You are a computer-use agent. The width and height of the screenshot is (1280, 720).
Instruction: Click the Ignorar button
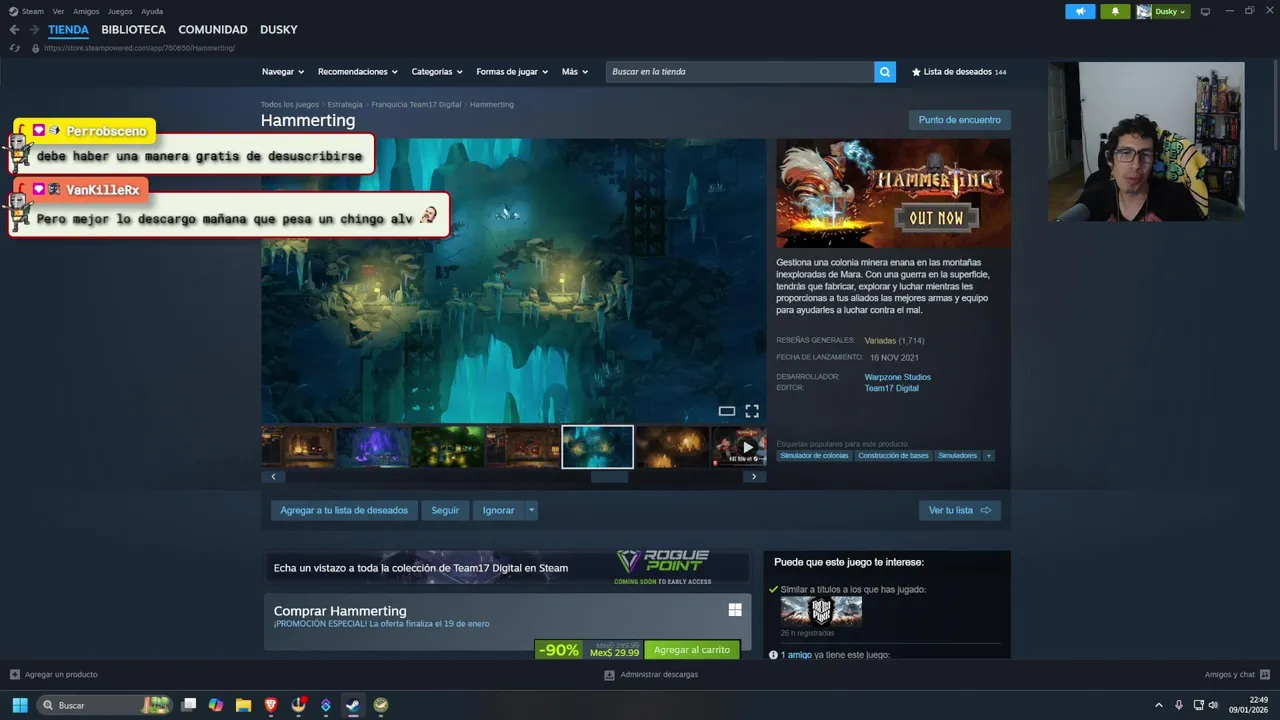498,510
